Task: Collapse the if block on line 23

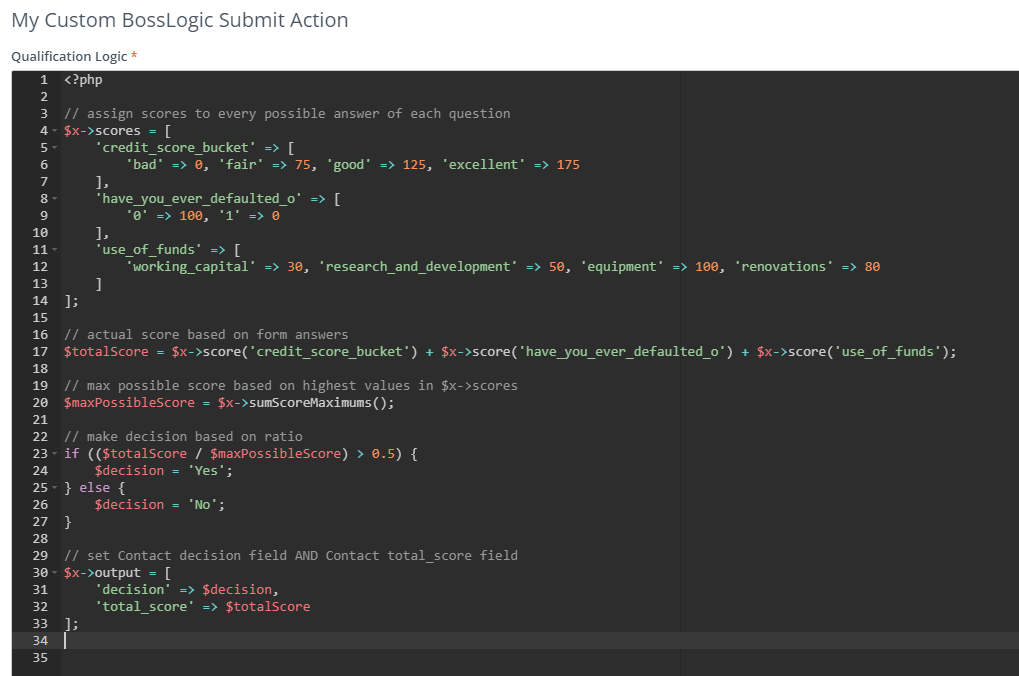Action: [55, 454]
